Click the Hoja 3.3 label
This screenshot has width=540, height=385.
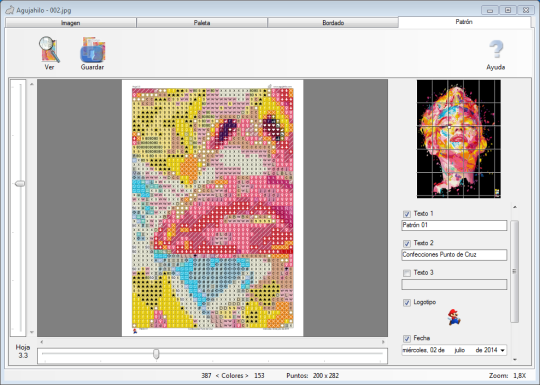point(23,351)
